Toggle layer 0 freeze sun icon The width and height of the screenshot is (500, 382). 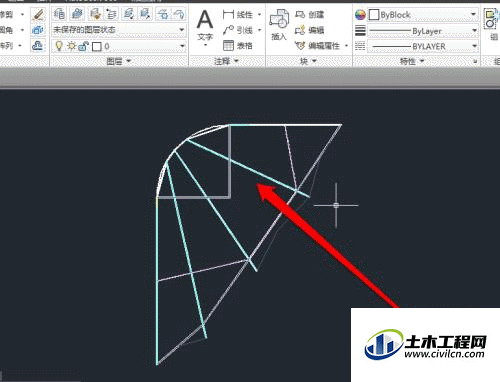click(71, 46)
